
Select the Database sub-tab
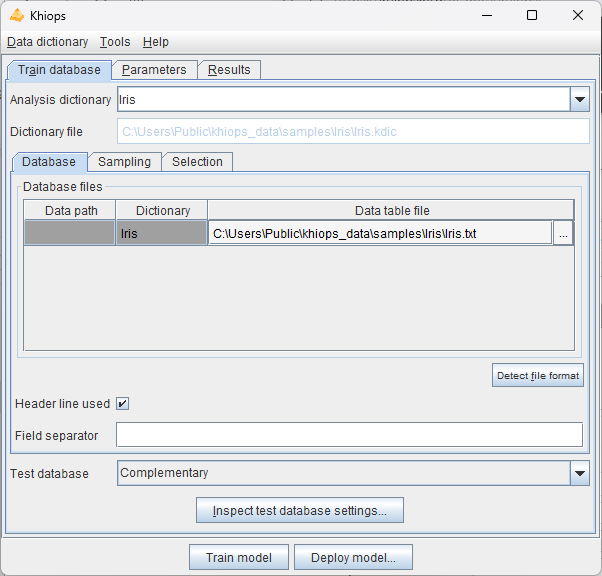tap(49, 162)
